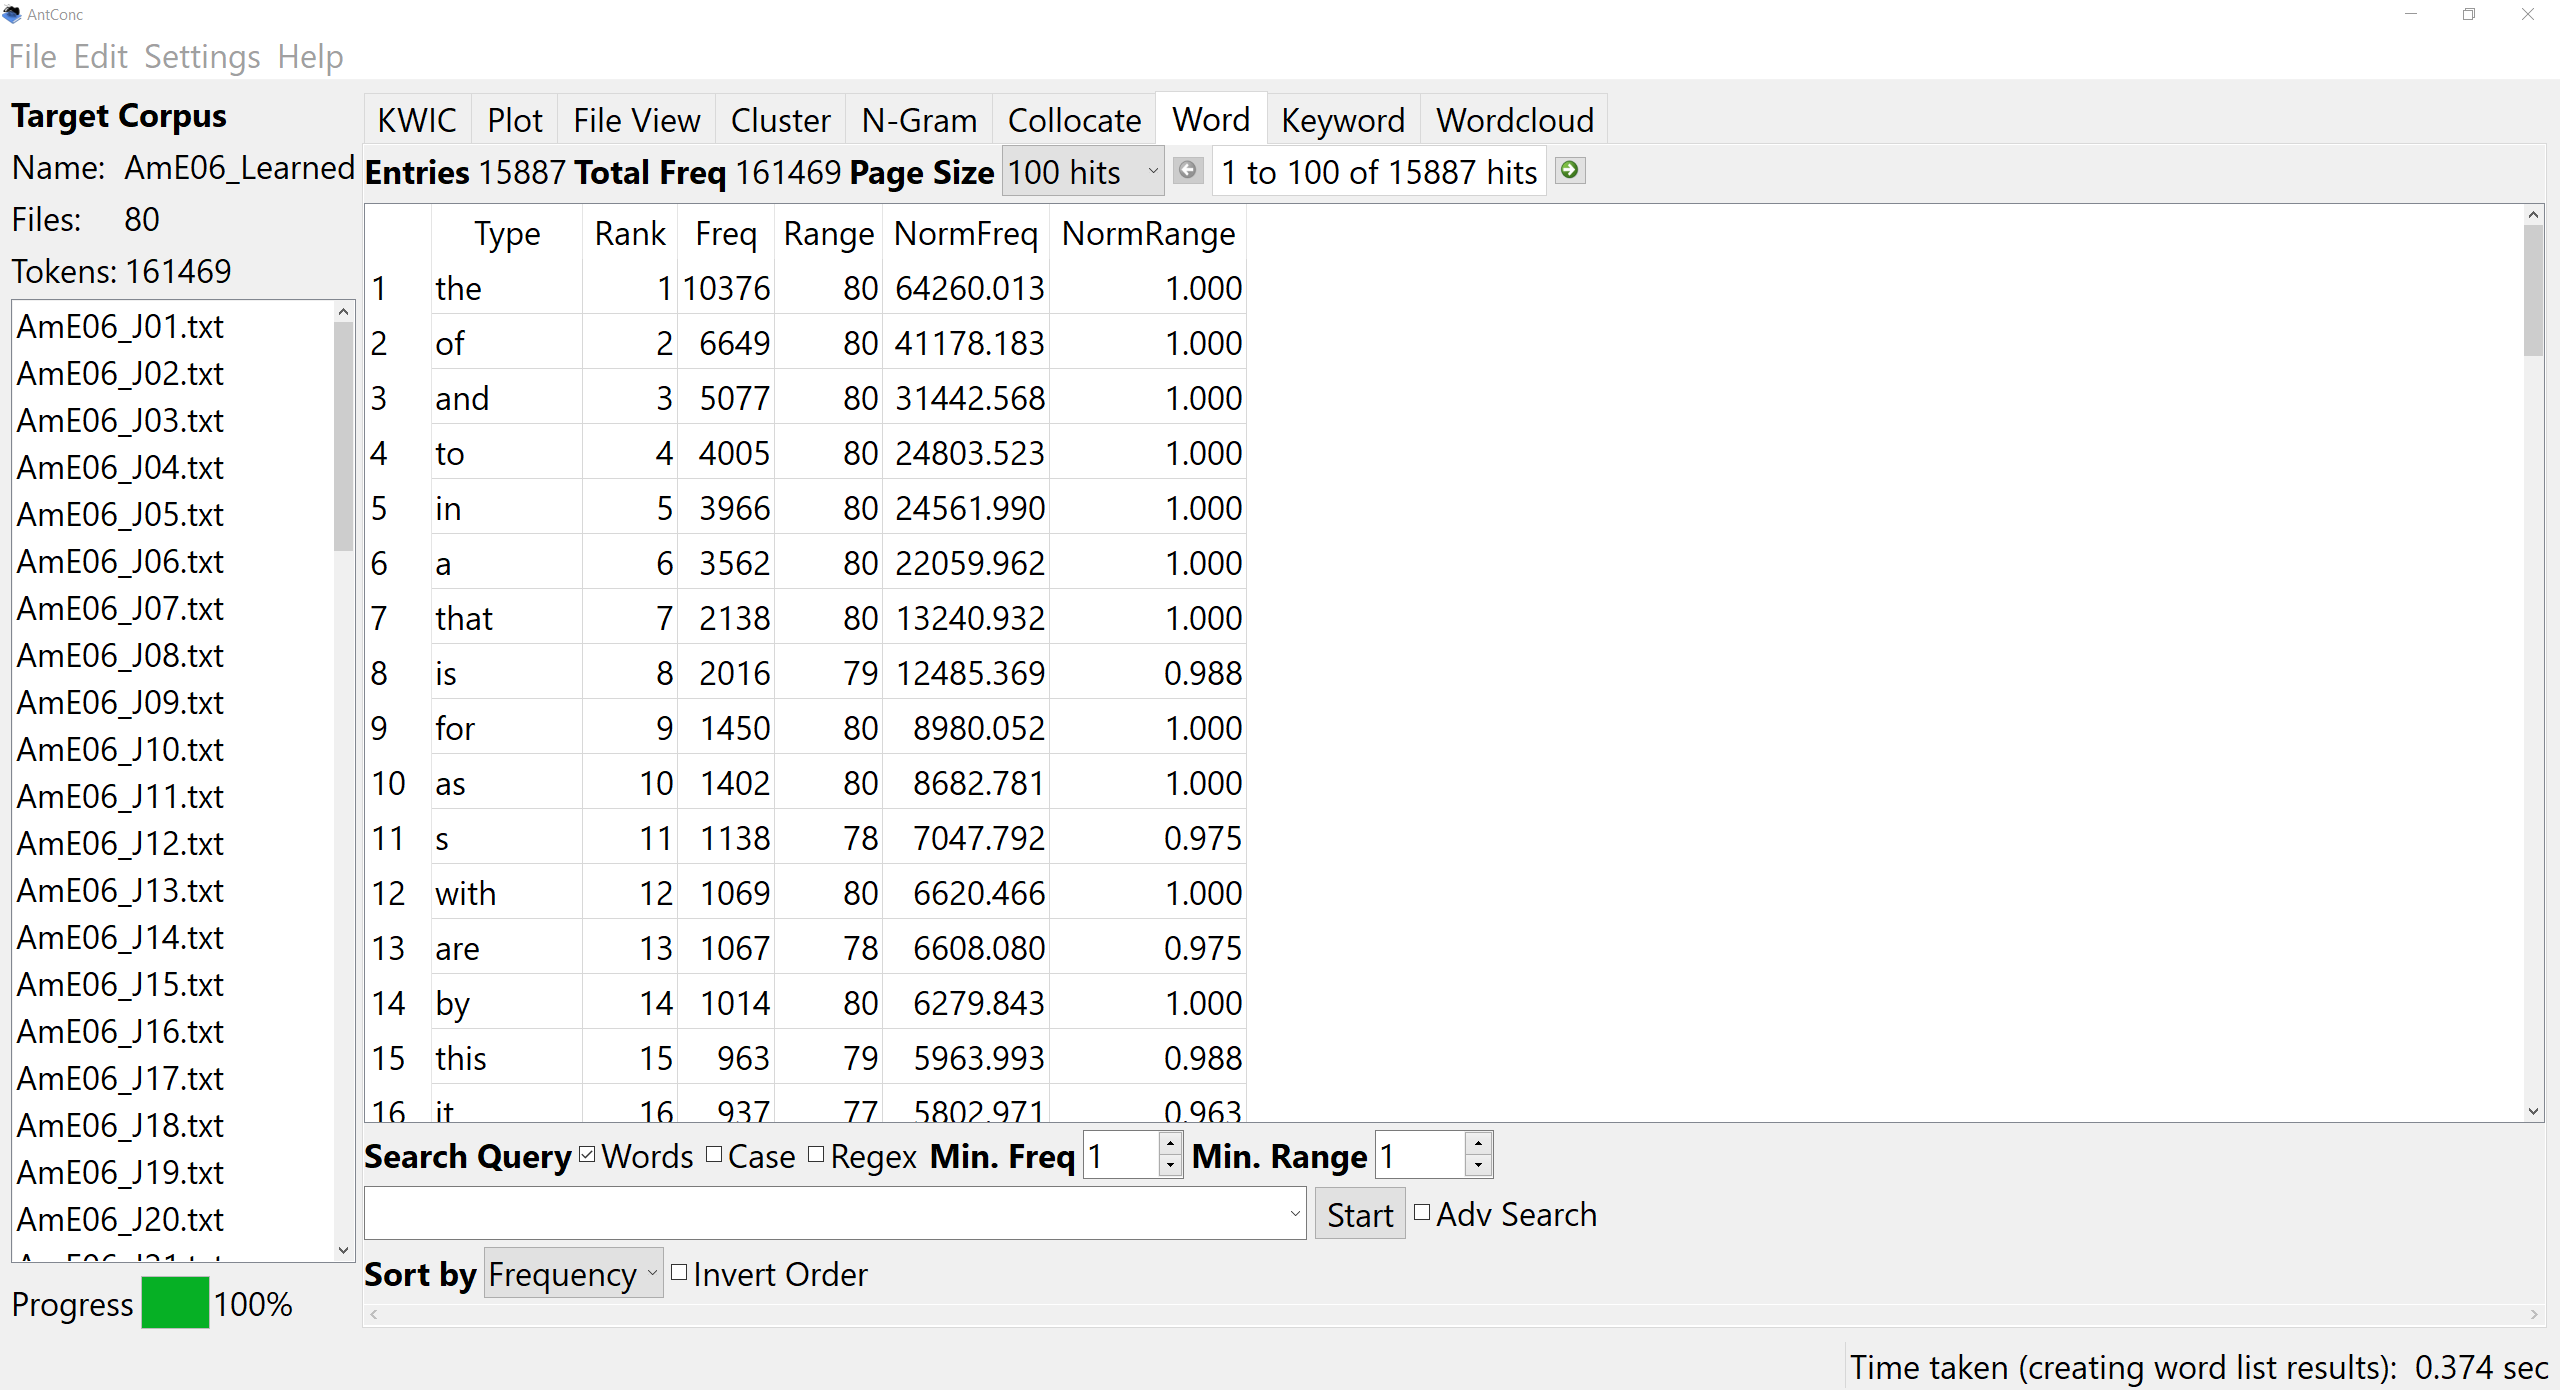The height and width of the screenshot is (1390, 2560).
Task: Expand the search query history dropdown
Action: point(1294,1214)
